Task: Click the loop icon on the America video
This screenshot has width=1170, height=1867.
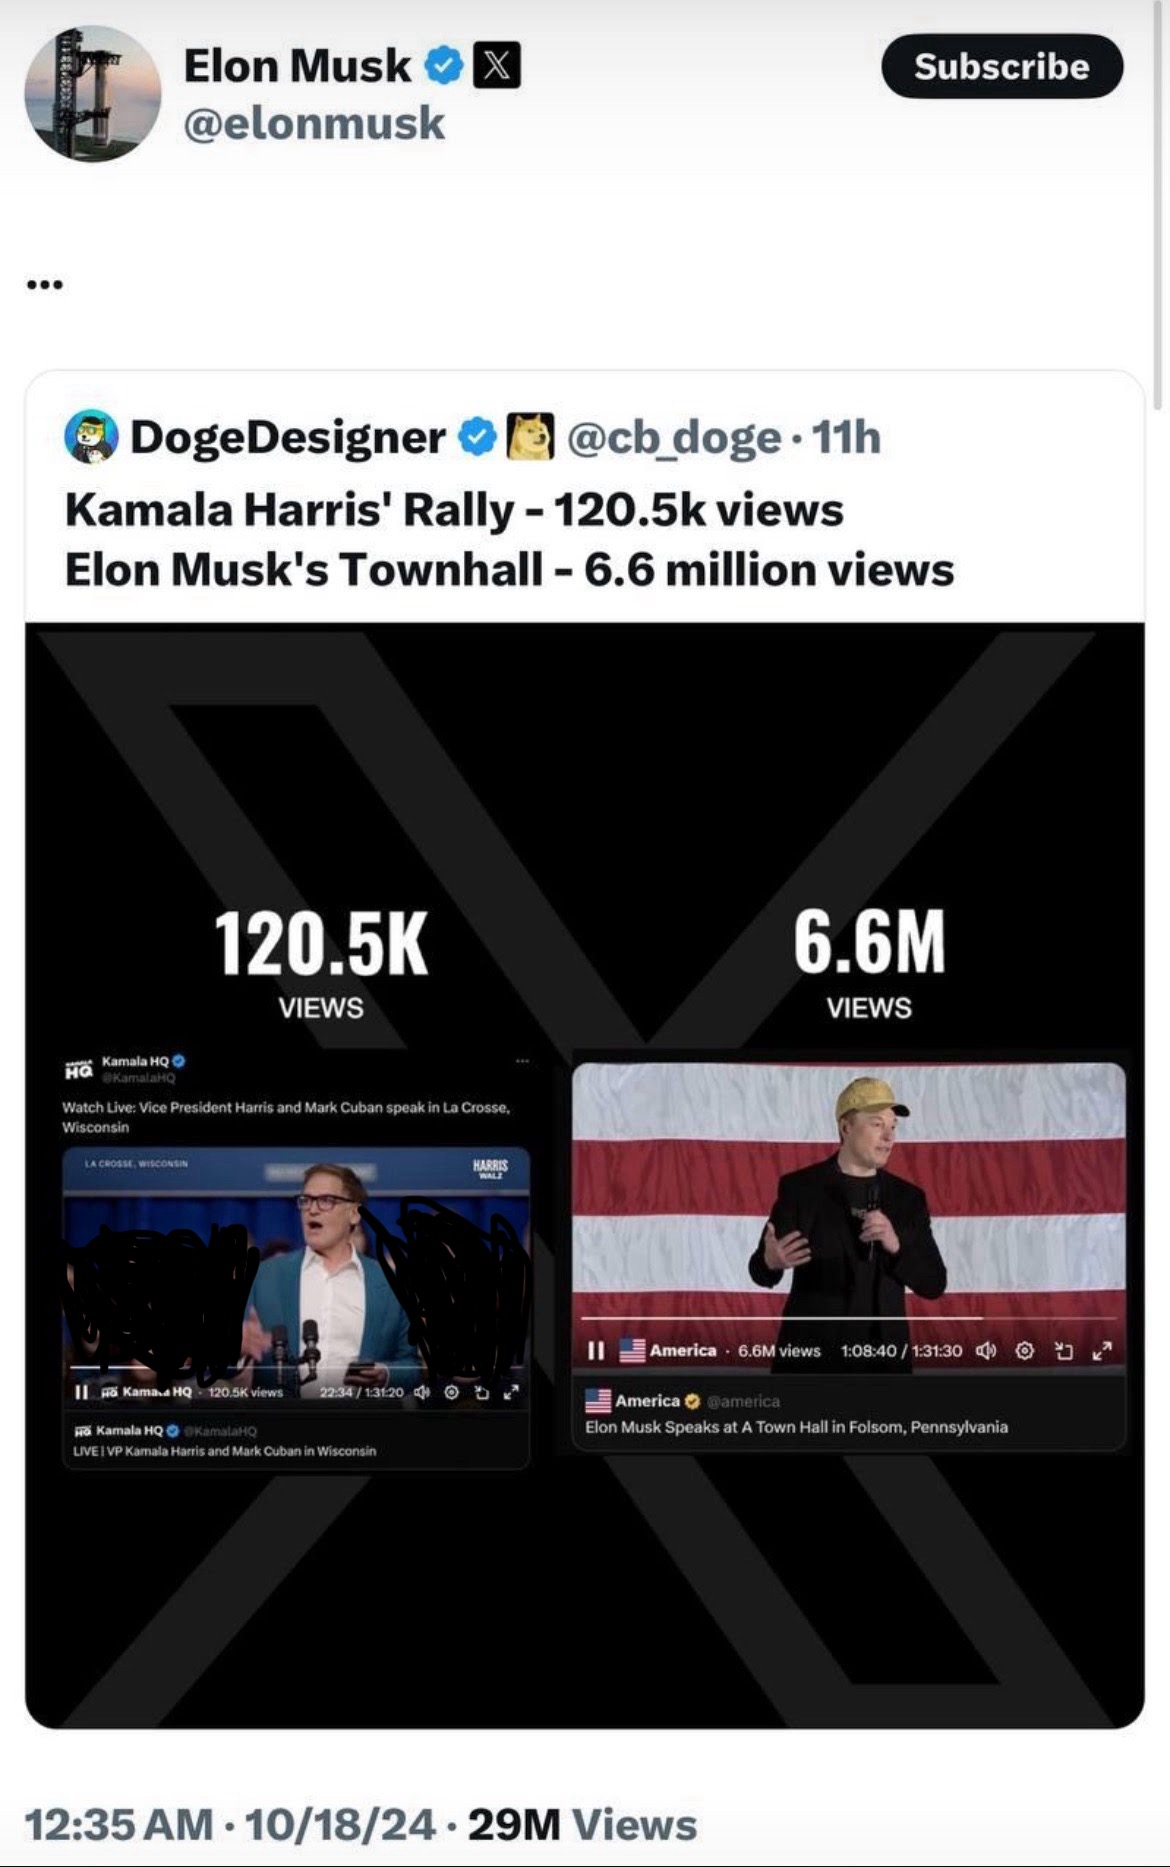Action: pos(1064,1351)
